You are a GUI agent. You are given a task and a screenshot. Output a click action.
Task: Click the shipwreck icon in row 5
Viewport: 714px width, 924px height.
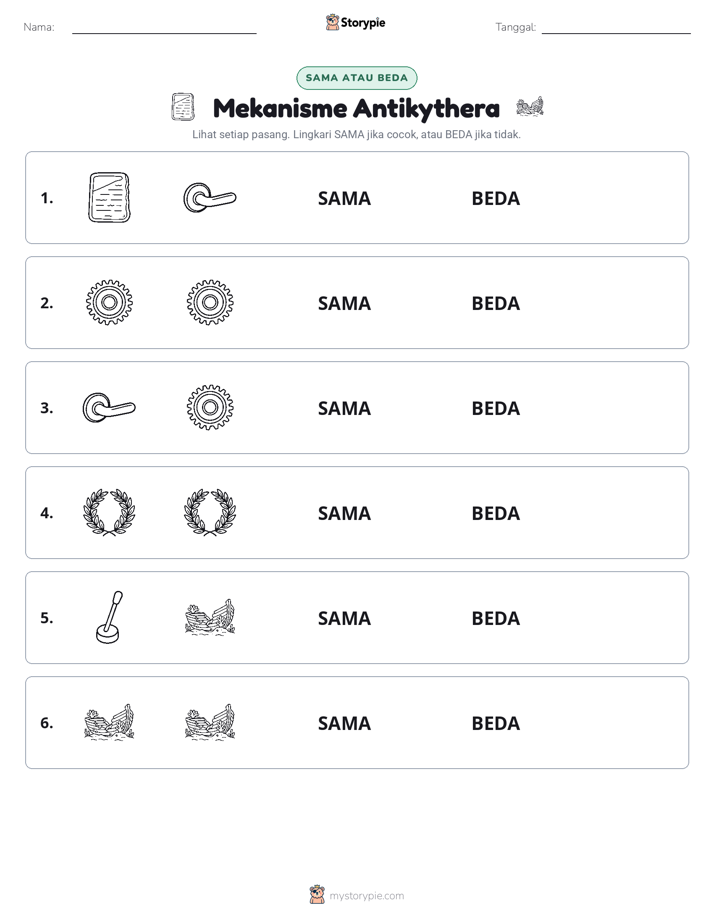coord(210,617)
